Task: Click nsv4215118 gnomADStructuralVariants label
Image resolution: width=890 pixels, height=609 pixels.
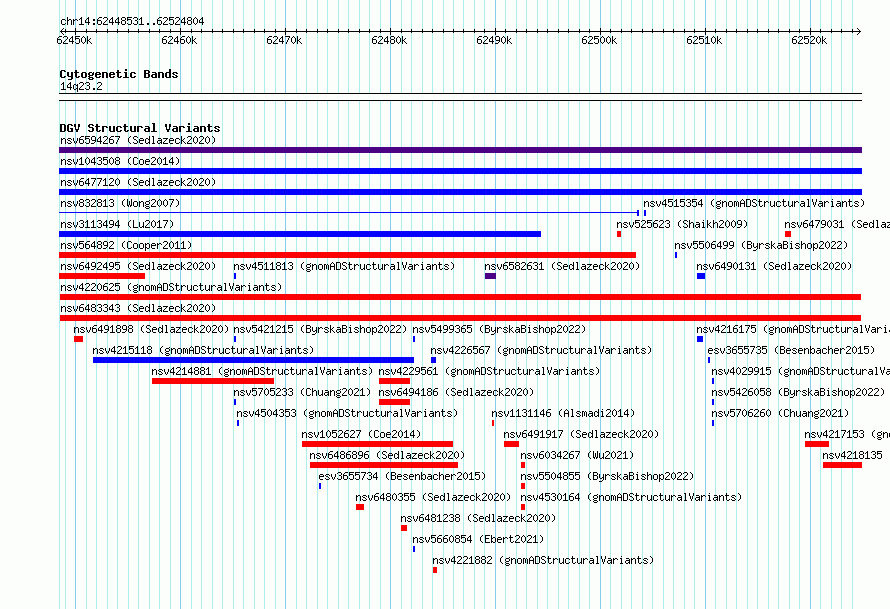Action: click(203, 350)
